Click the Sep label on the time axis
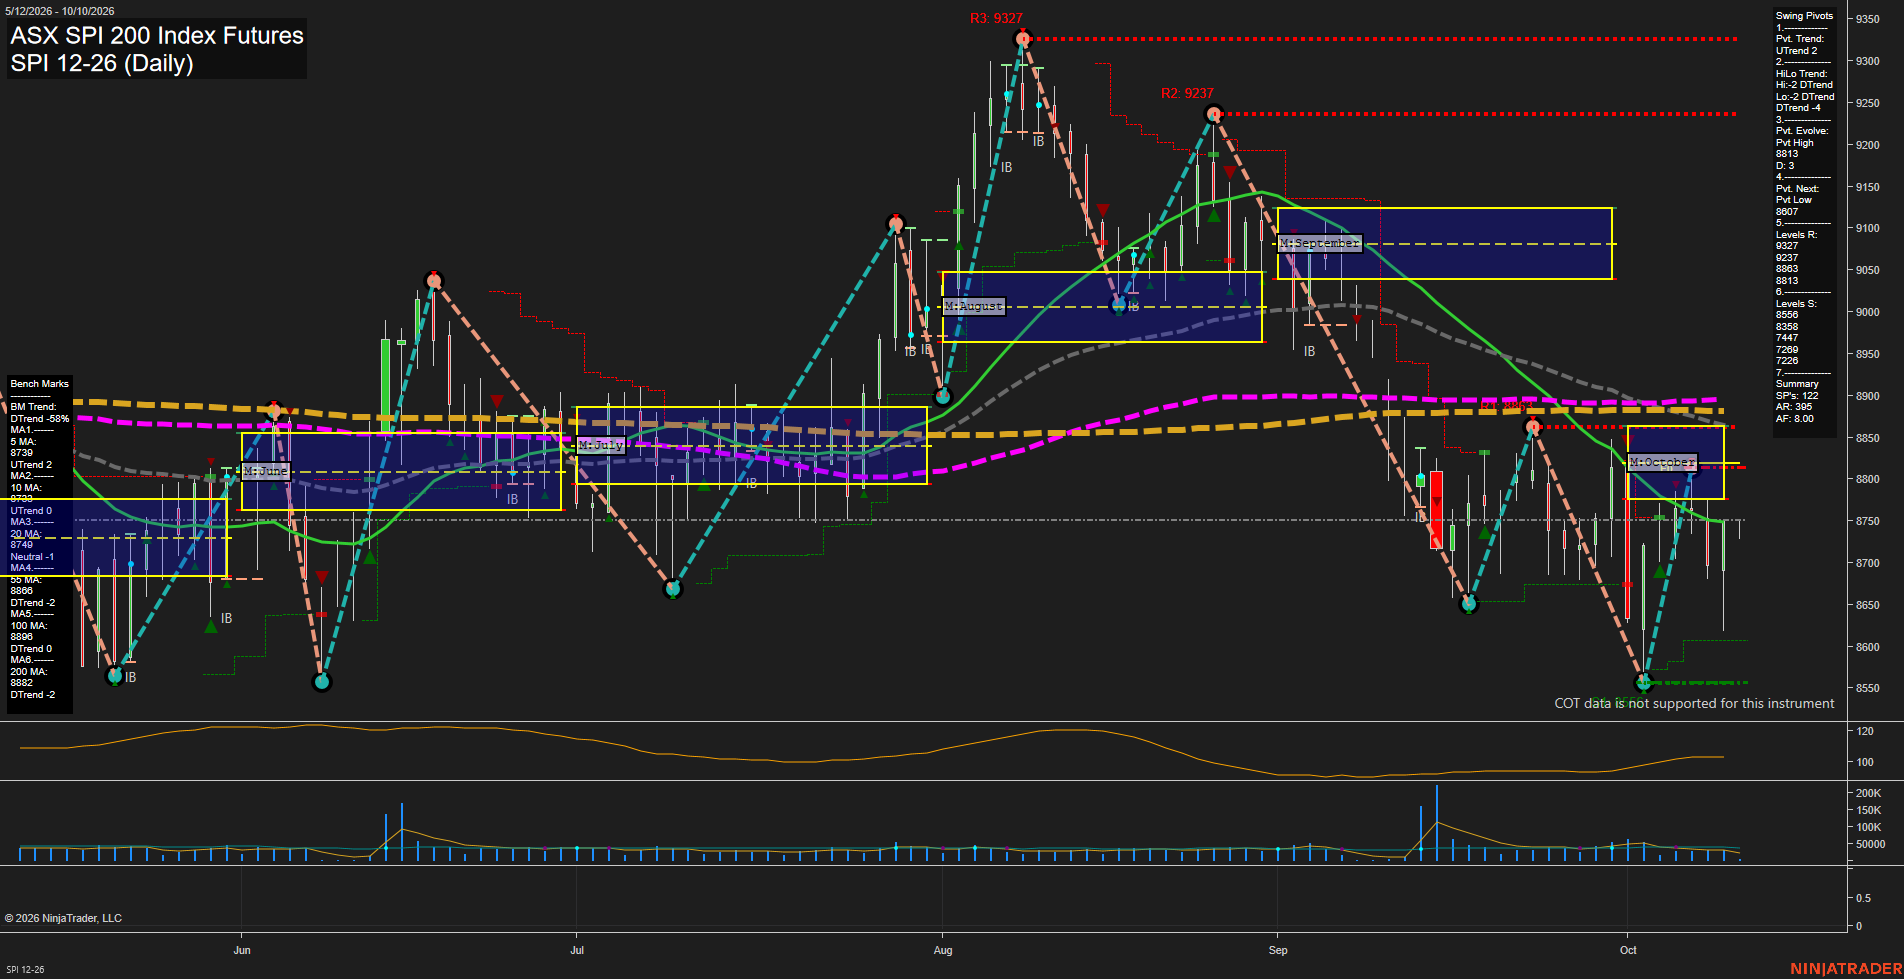The image size is (1904, 979). pyautogui.click(x=1278, y=950)
